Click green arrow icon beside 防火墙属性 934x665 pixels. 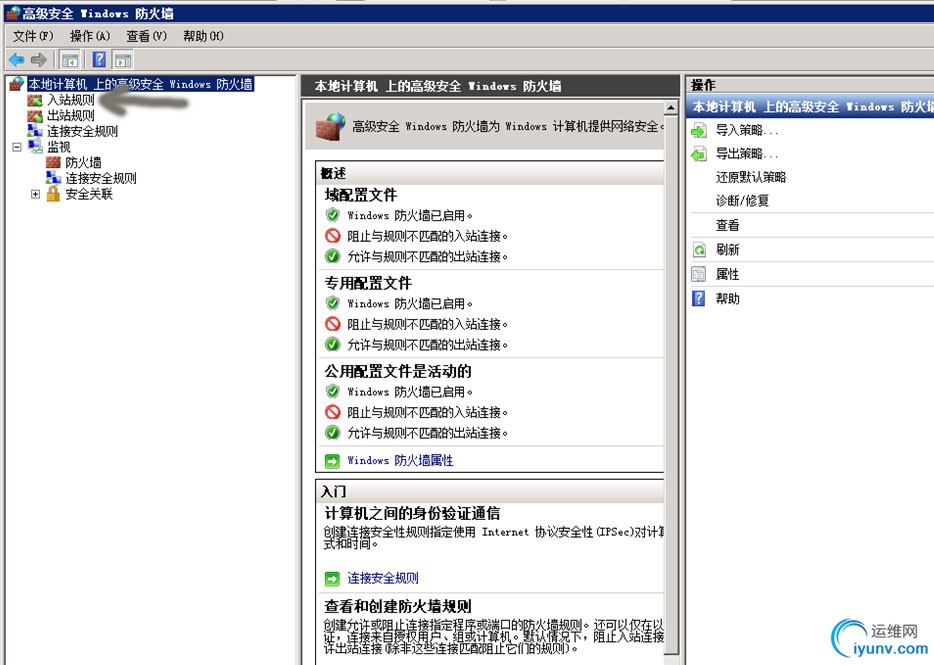tap(332, 461)
